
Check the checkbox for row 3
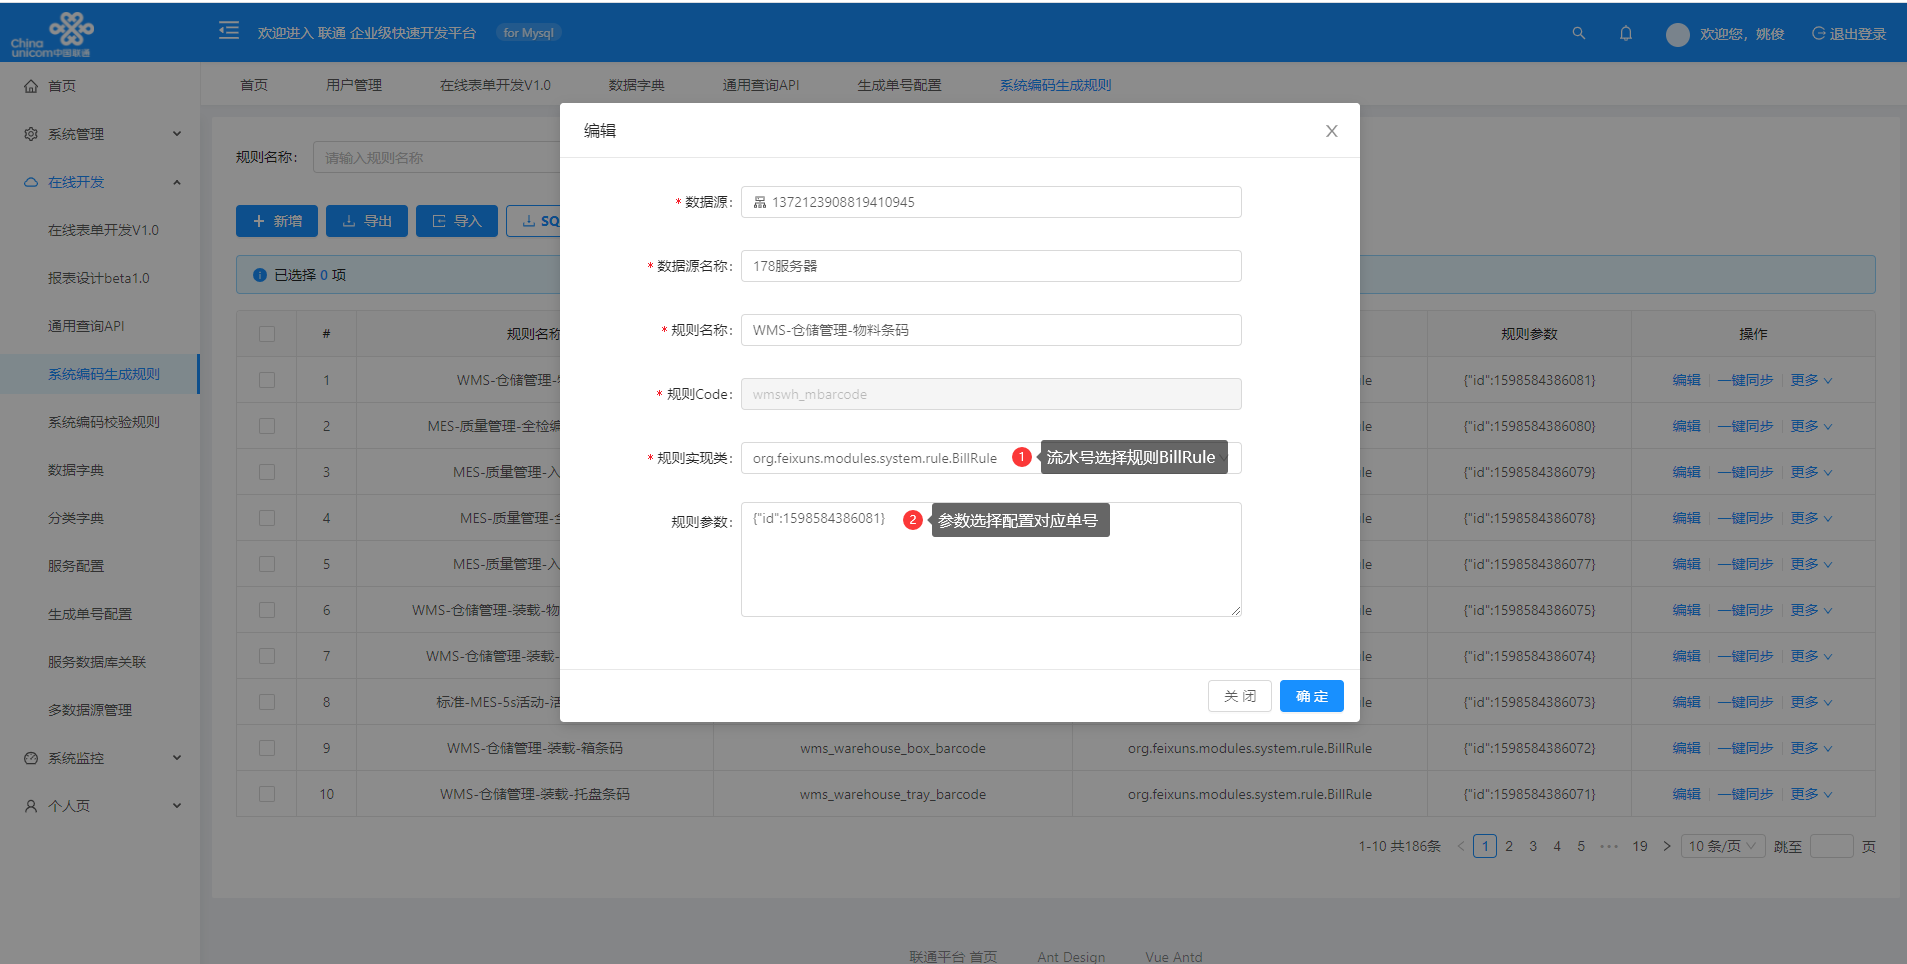267,472
